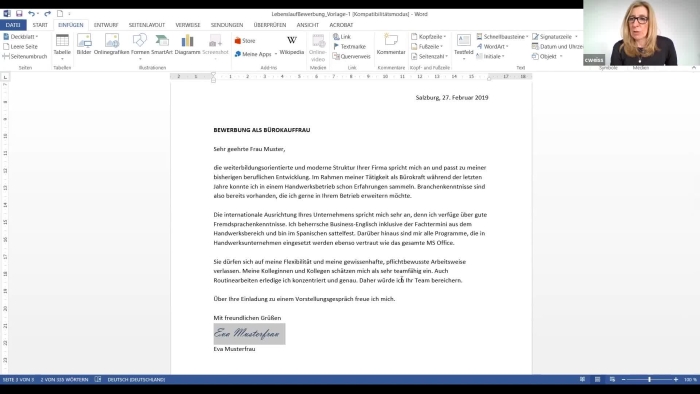Image resolution: width=700 pixels, height=394 pixels.
Task: Insert a Tabelle
Action: coord(62,47)
